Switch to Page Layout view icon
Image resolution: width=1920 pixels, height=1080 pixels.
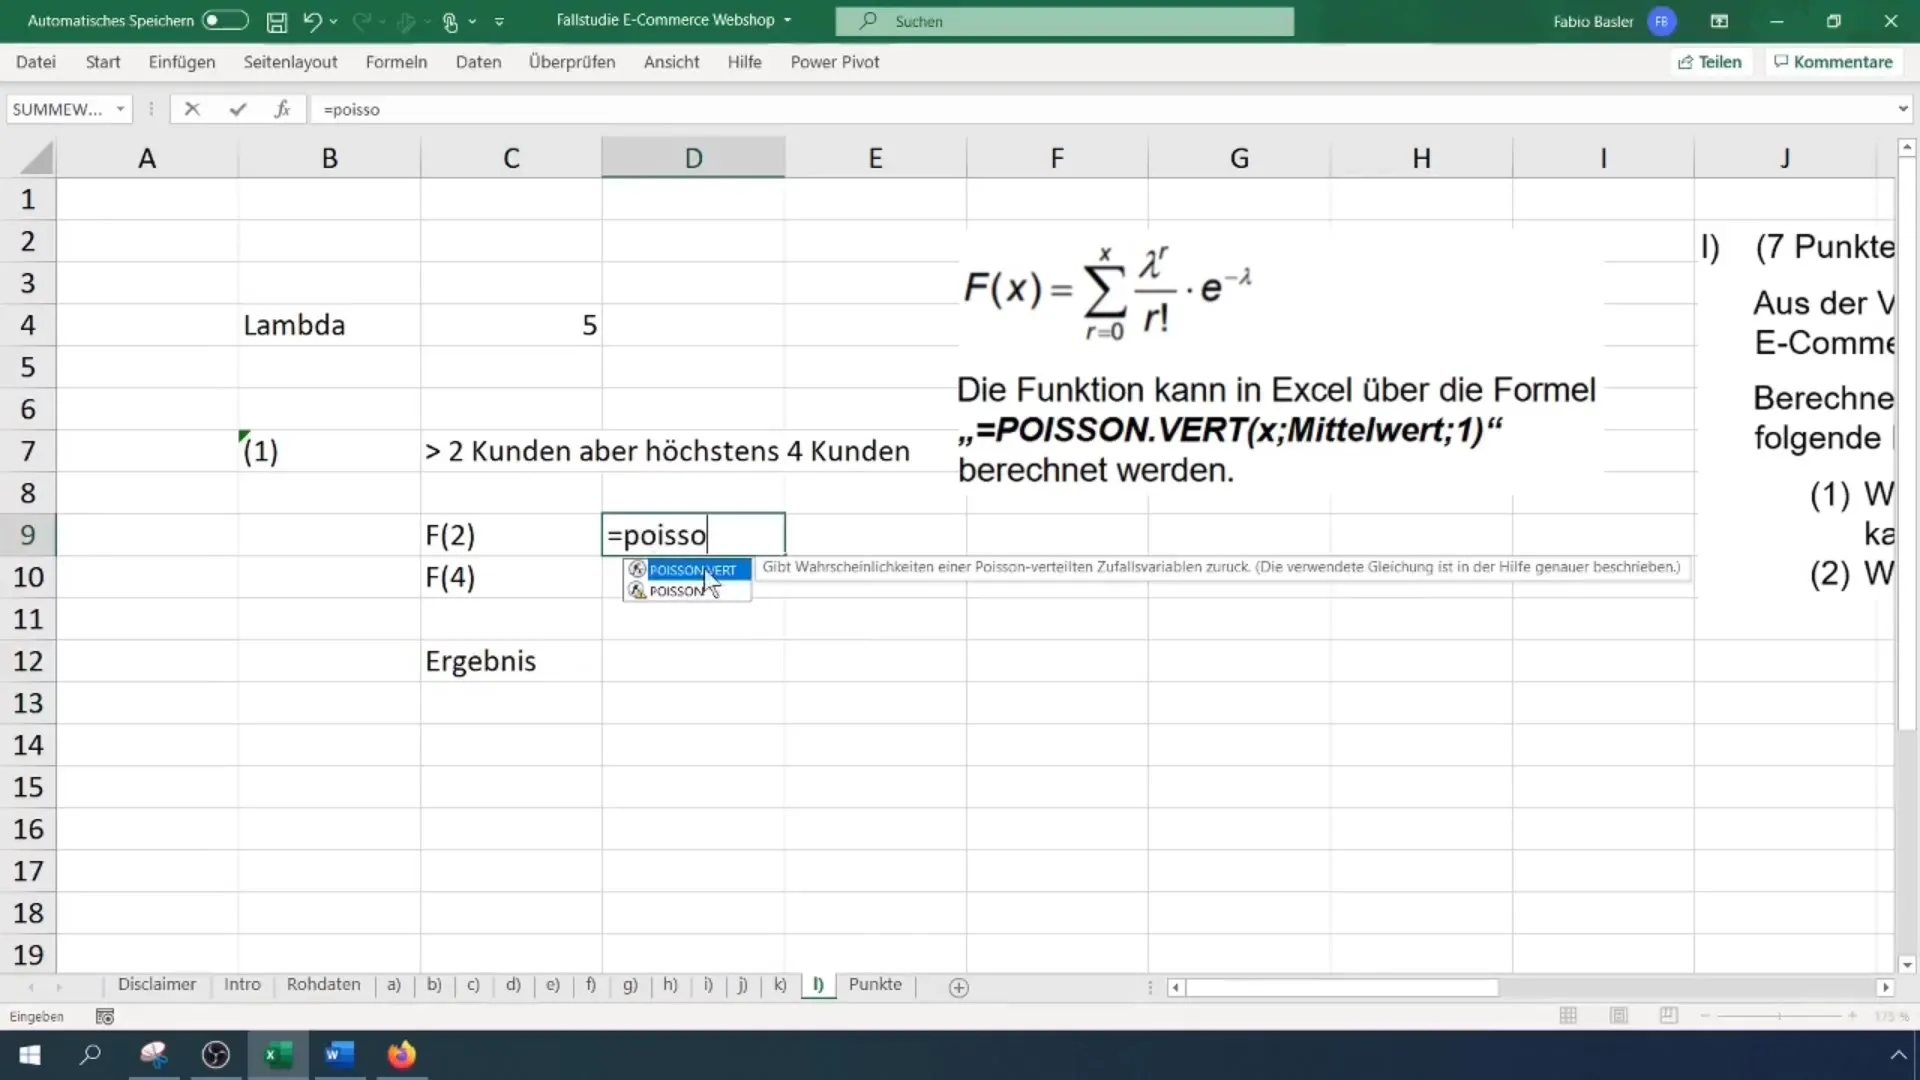(1619, 1016)
